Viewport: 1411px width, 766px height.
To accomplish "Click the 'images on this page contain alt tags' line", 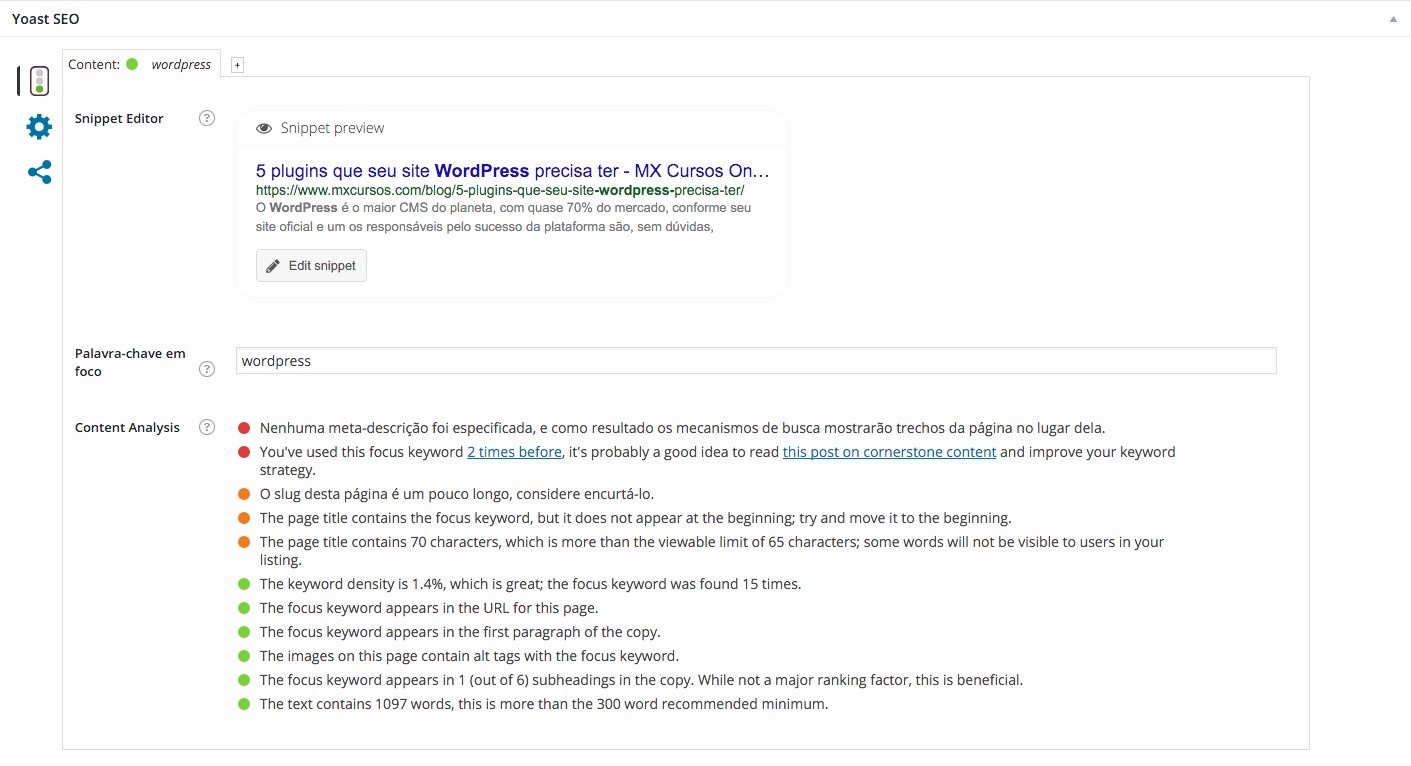I will [469, 656].
